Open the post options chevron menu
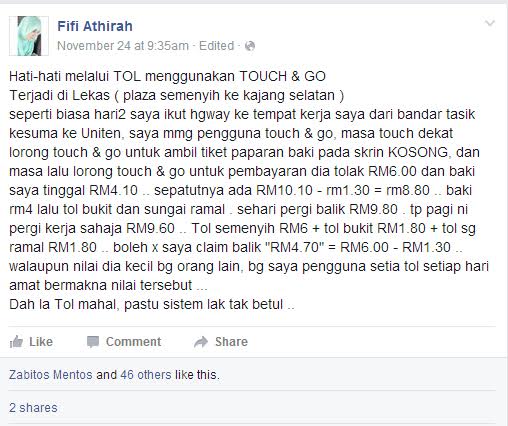This screenshot has height=426, width=508. (x=490, y=23)
